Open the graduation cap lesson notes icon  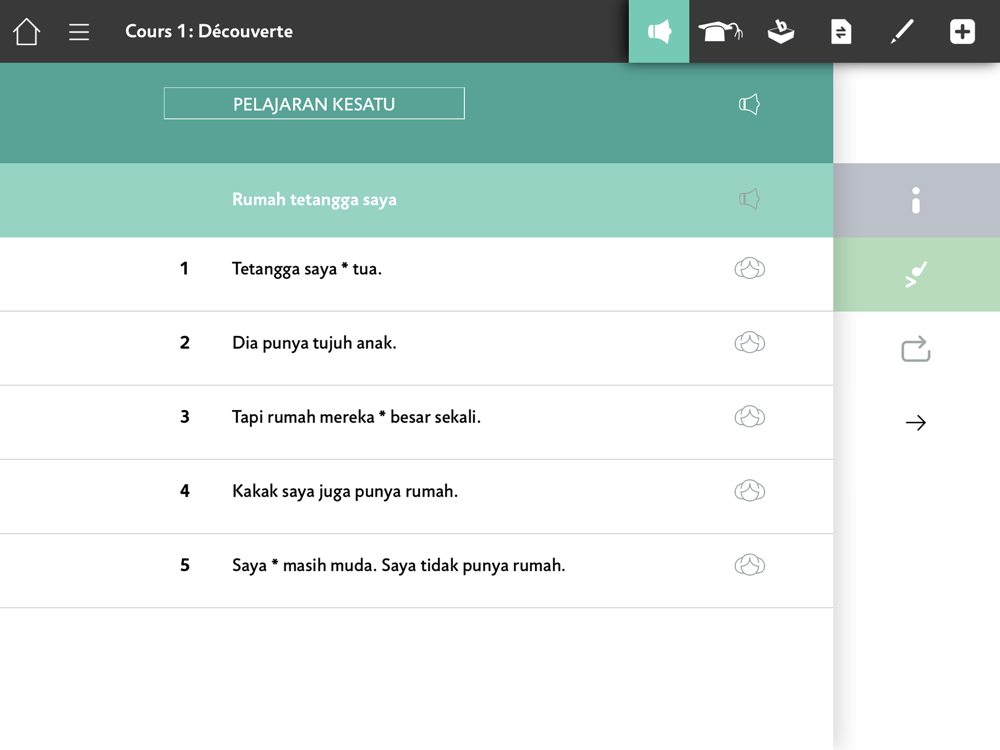tap(720, 32)
